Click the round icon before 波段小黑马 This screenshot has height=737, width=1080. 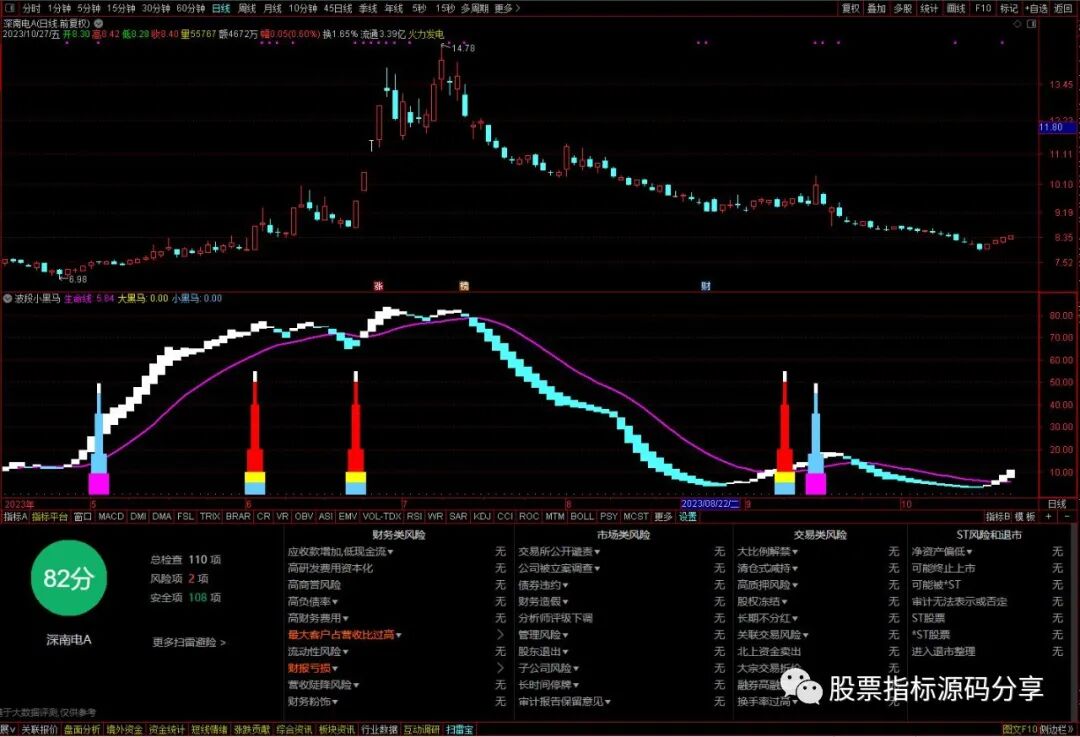[8, 298]
